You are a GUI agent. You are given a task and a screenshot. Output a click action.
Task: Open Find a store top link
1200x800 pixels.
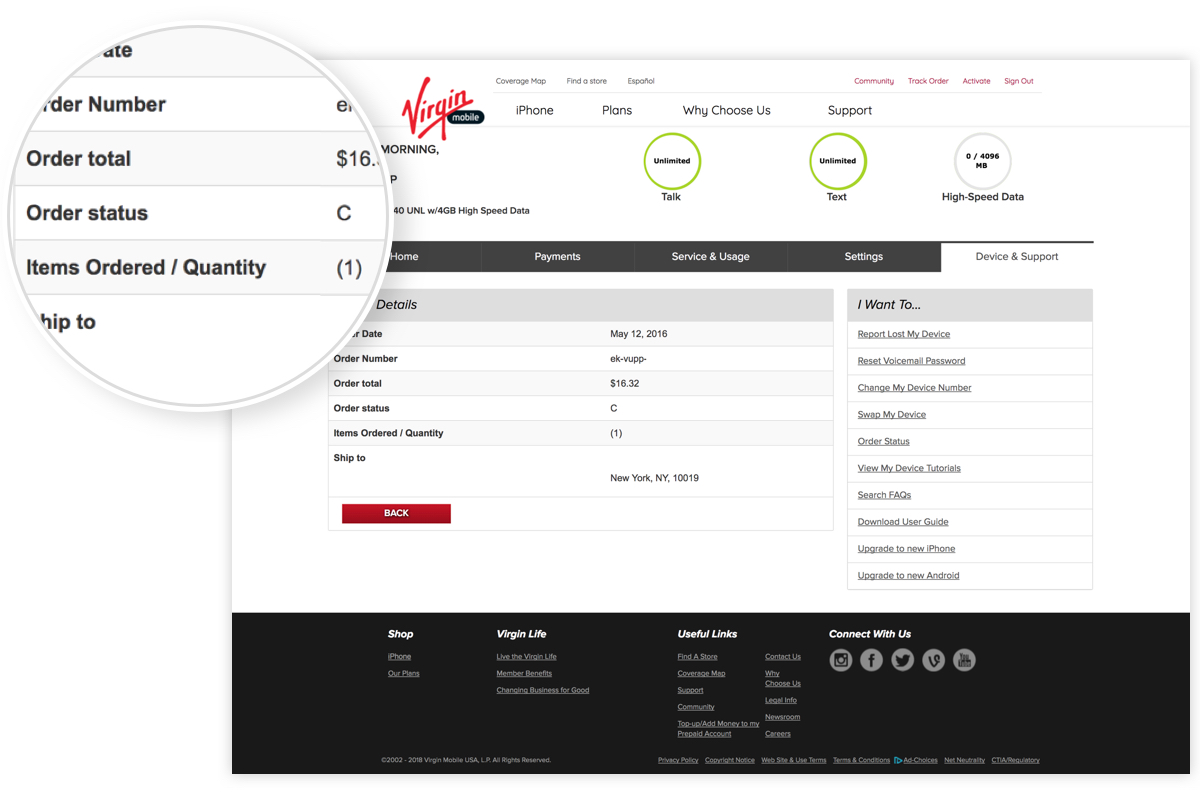(587, 81)
